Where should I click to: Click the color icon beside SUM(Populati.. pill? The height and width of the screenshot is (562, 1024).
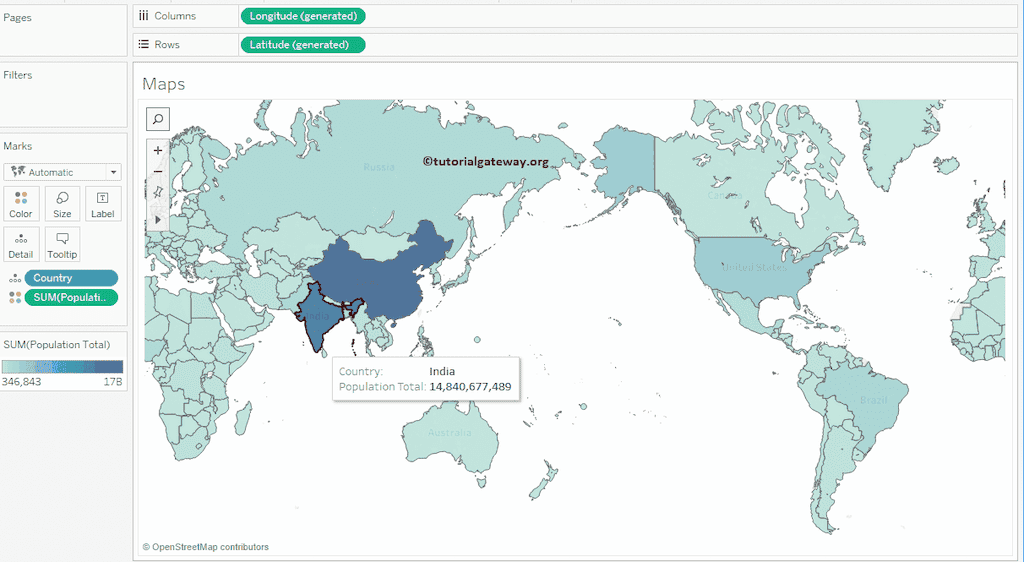tap(14, 298)
